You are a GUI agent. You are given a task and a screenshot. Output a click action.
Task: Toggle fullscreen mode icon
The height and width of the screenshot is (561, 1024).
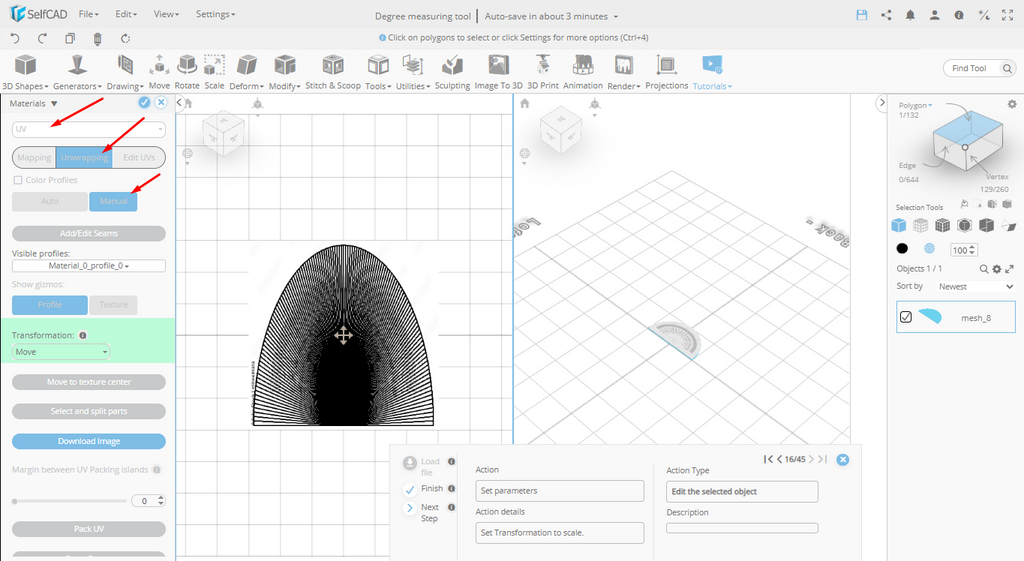[x=1008, y=15]
